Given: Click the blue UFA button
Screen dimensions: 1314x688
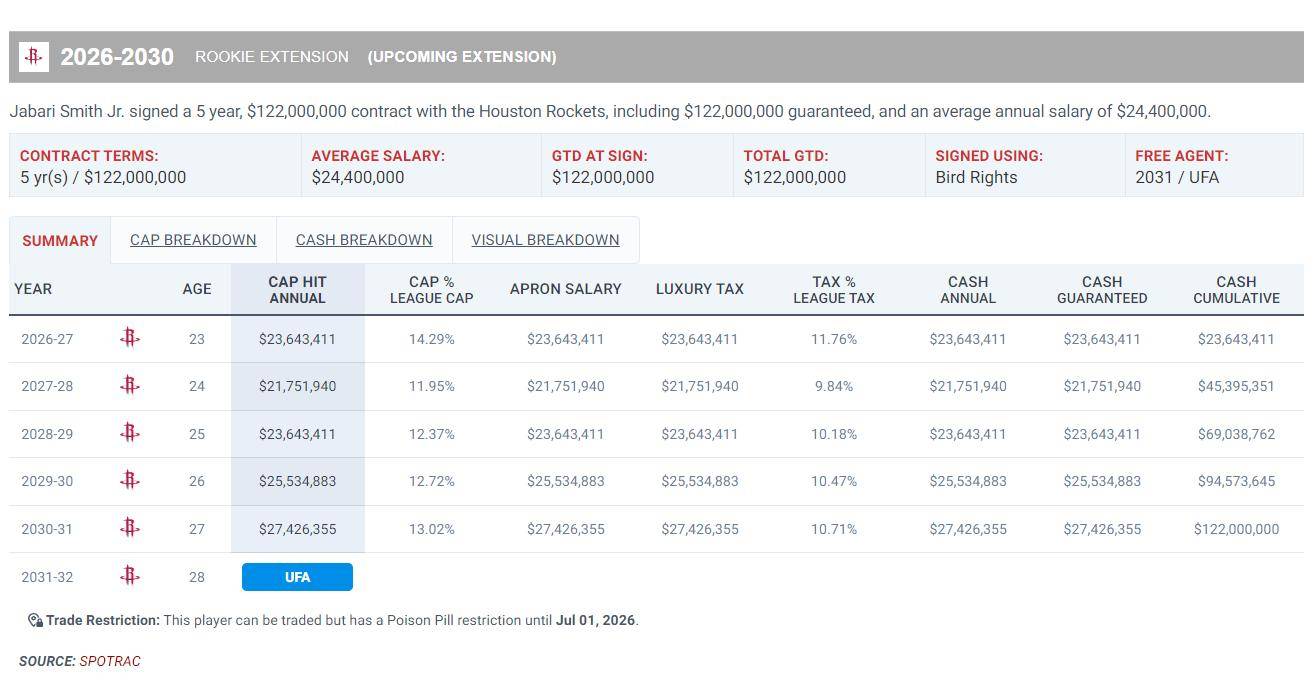Looking at the screenshot, I should coord(297,577).
